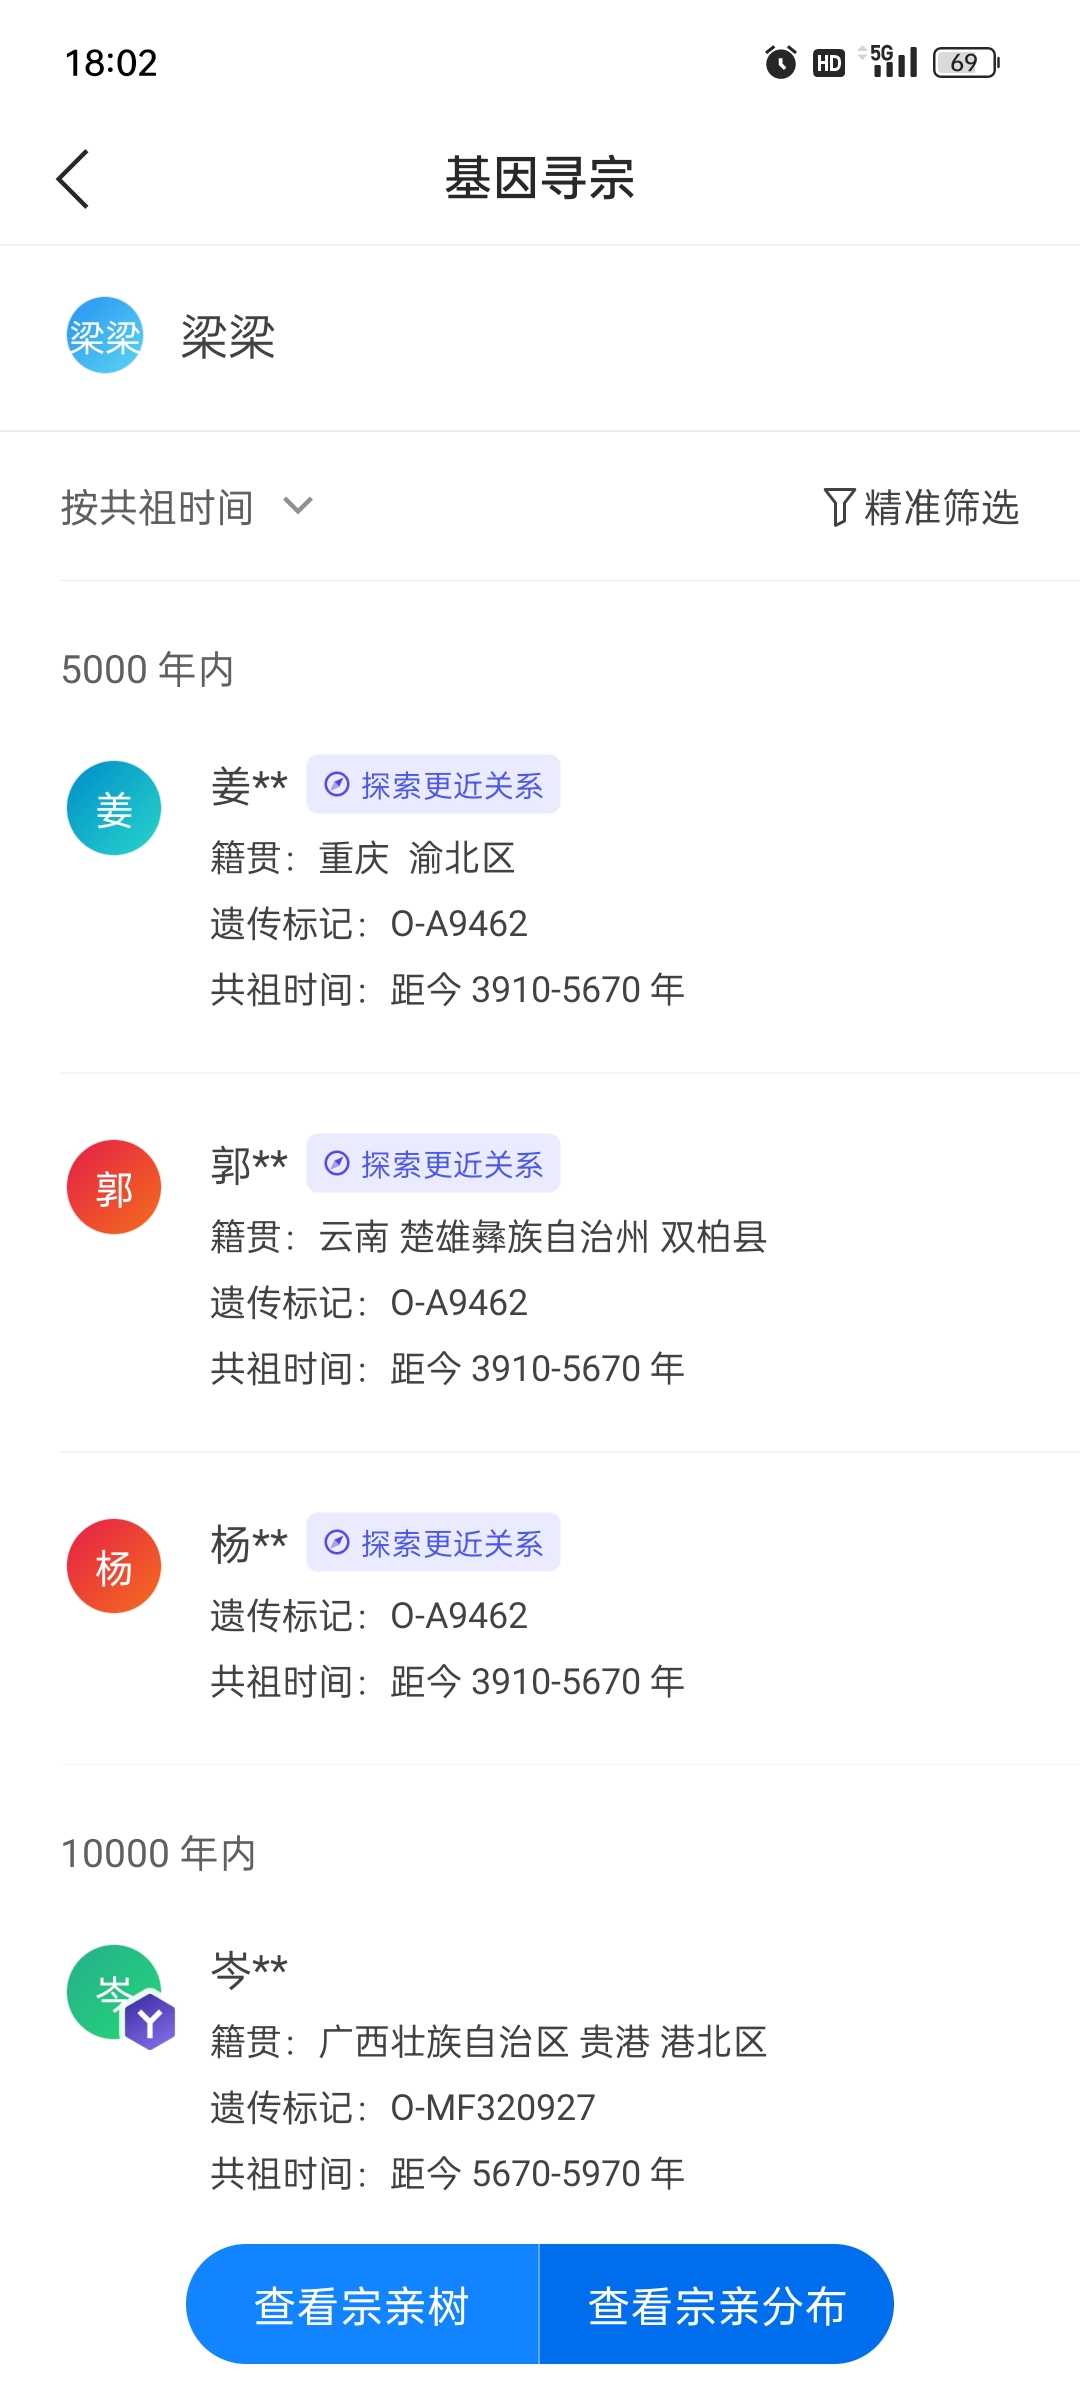This screenshot has height=2400, width=1080.
Task: Tap the chevron next to 按共祖时间
Action: pos(298,506)
